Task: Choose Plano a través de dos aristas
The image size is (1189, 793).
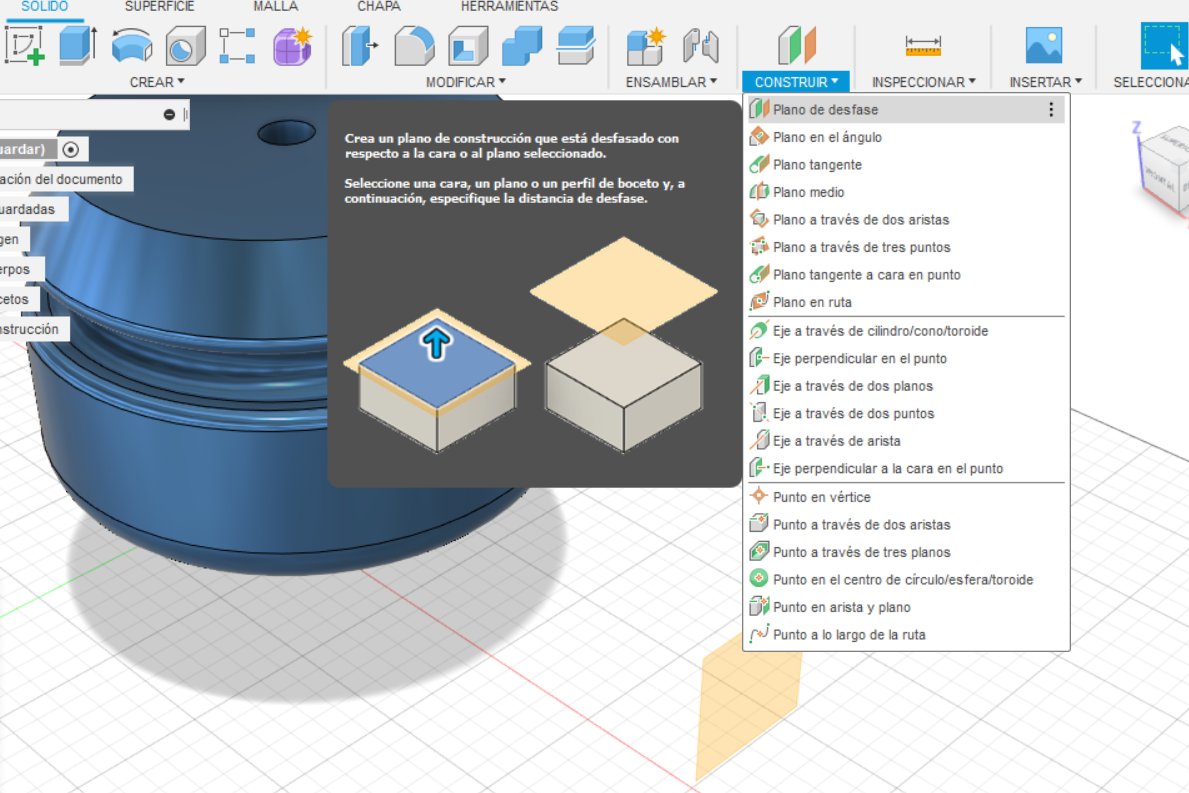Action: point(906,220)
